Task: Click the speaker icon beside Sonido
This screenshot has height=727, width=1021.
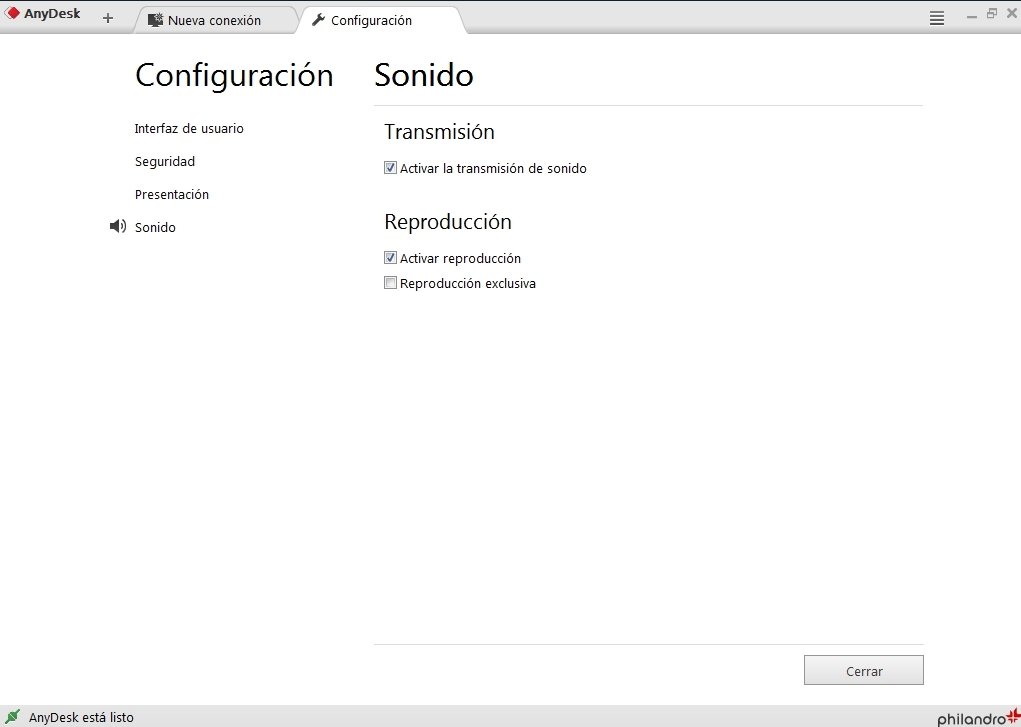Action: click(x=118, y=226)
